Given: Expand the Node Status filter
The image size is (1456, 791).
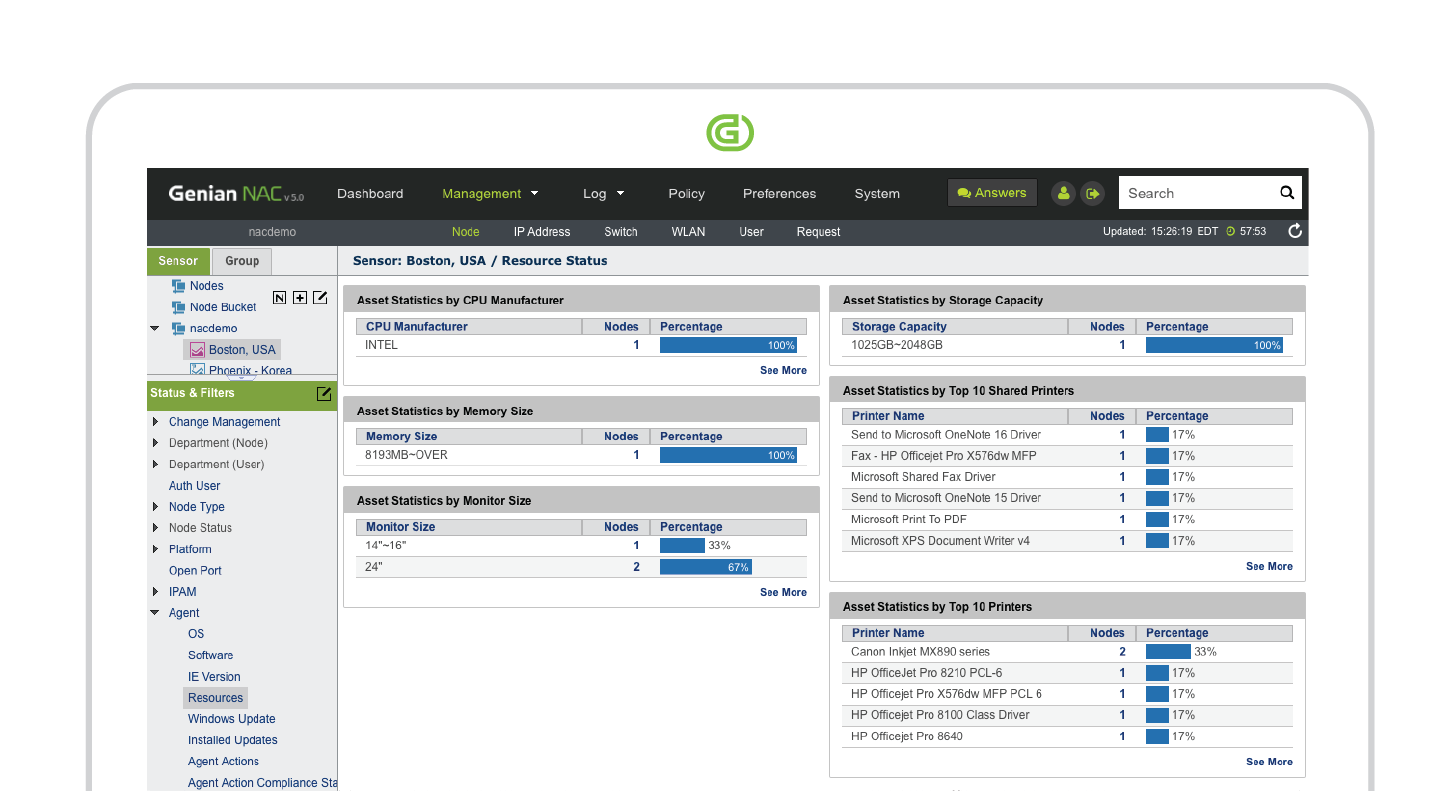Looking at the screenshot, I should coord(155,528).
